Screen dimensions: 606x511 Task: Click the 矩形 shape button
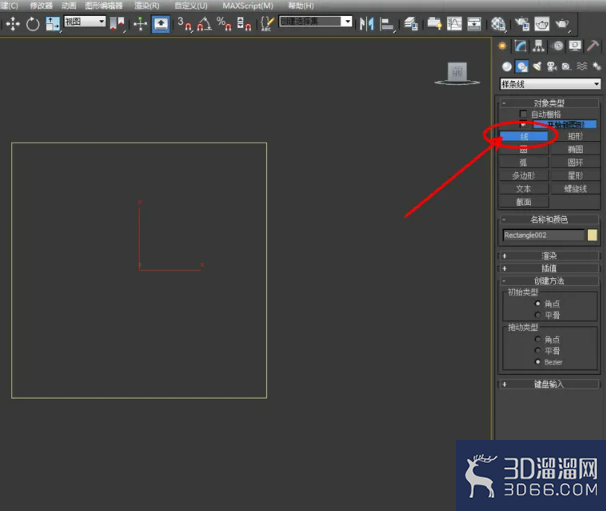(575, 136)
